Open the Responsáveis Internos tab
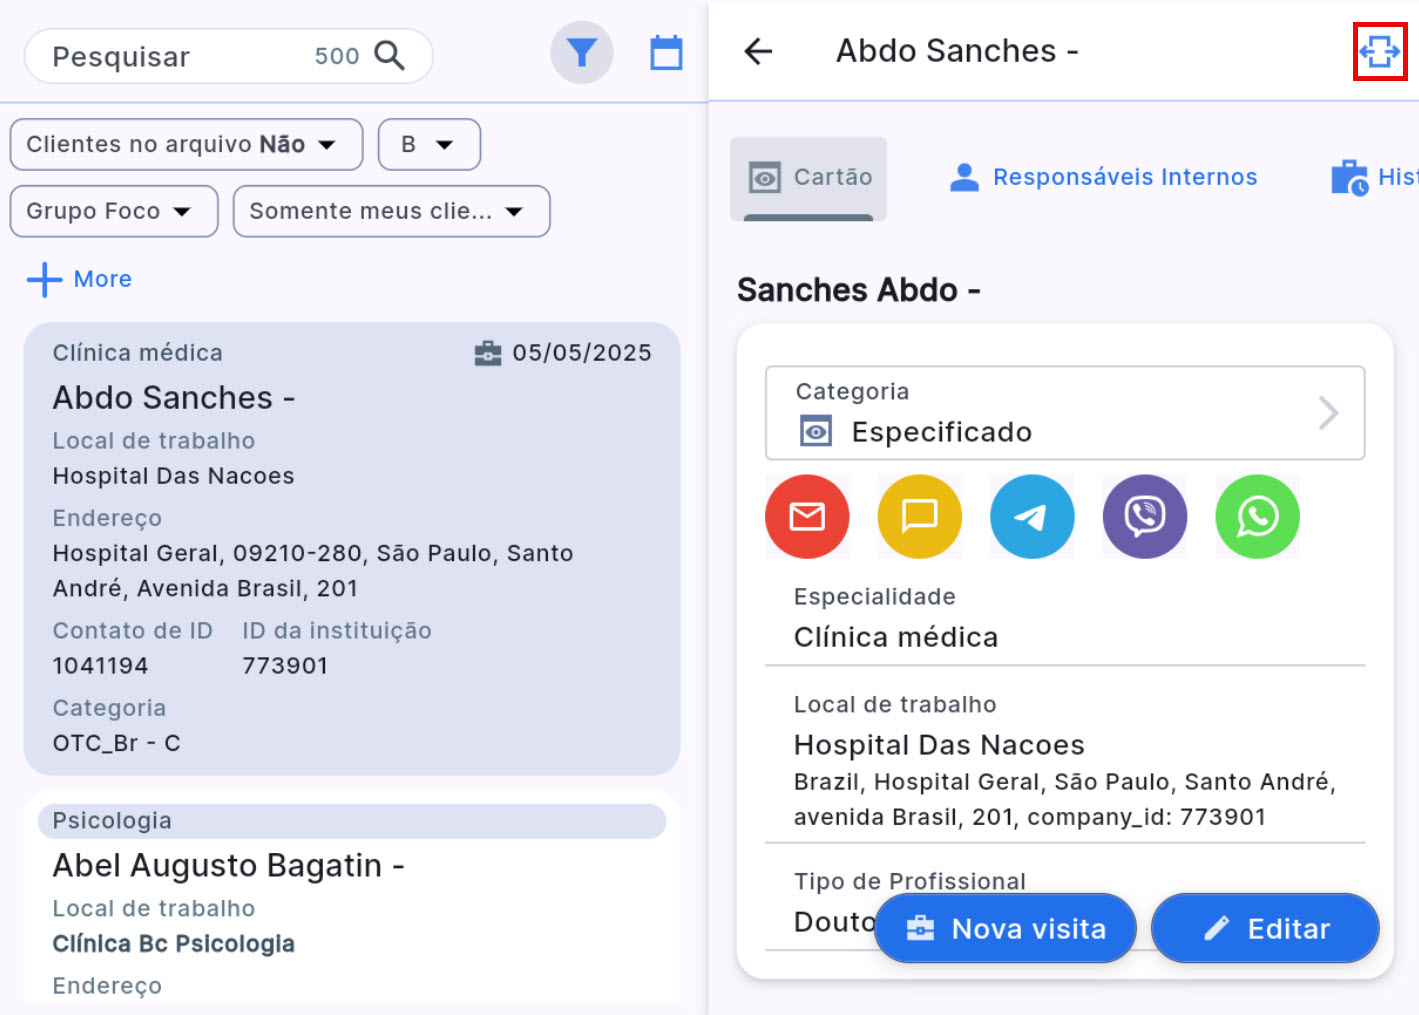Viewport: 1419px width, 1015px height. [x=1103, y=177]
